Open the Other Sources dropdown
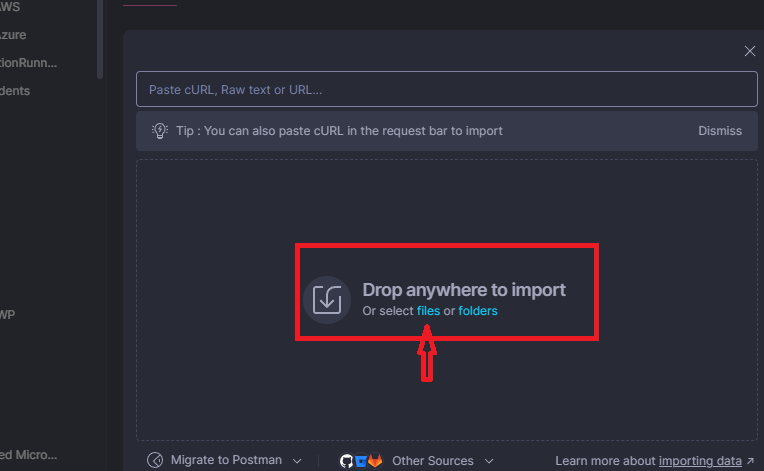Image resolution: width=764 pixels, height=471 pixels. coord(488,461)
